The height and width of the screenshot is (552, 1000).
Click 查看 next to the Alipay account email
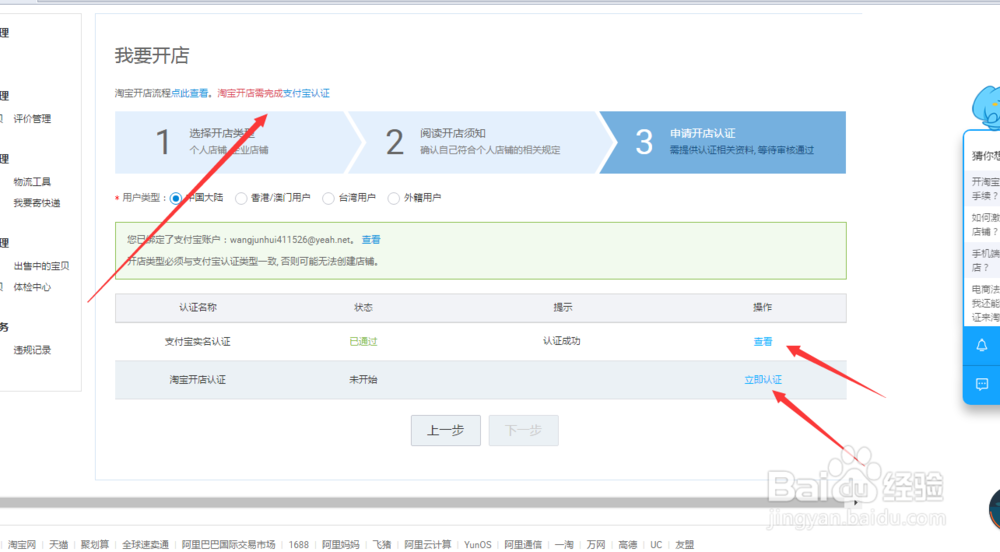click(x=371, y=240)
